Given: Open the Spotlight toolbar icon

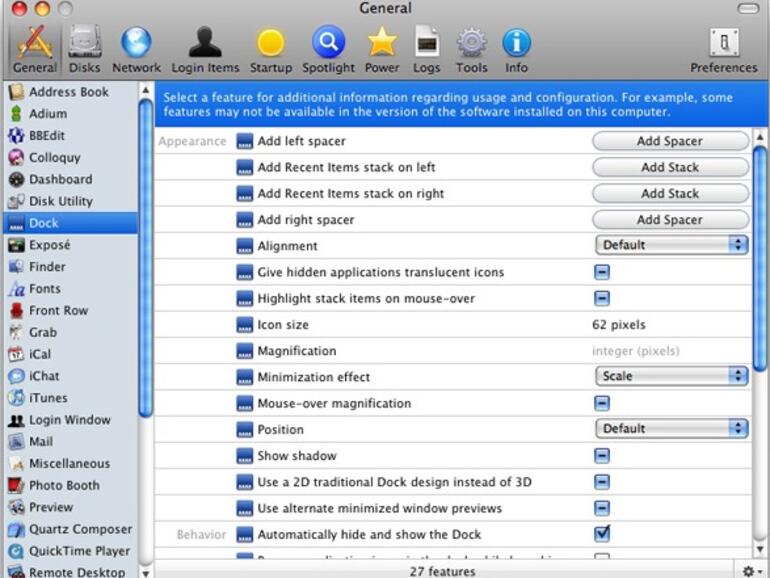Looking at the screenshot, I should 328,48.
